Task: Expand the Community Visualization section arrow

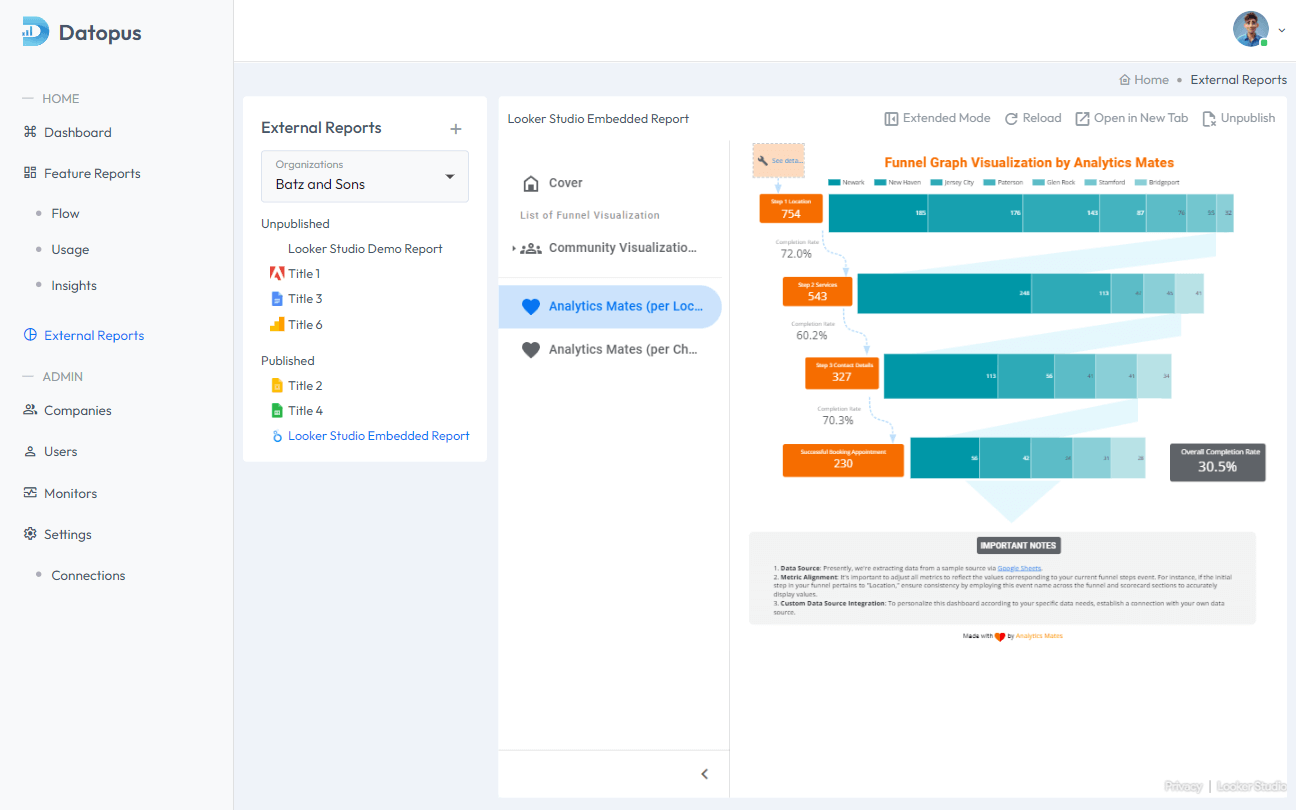Action: coord(513,248)
